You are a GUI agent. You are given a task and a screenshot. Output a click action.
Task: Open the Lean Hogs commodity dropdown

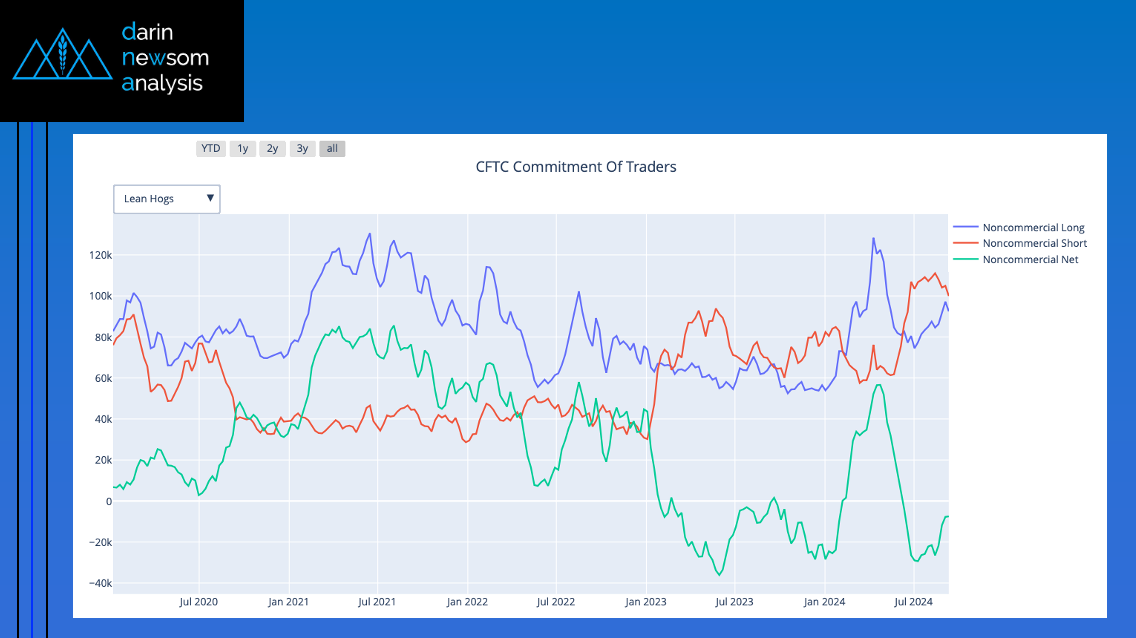coord(167,198)
